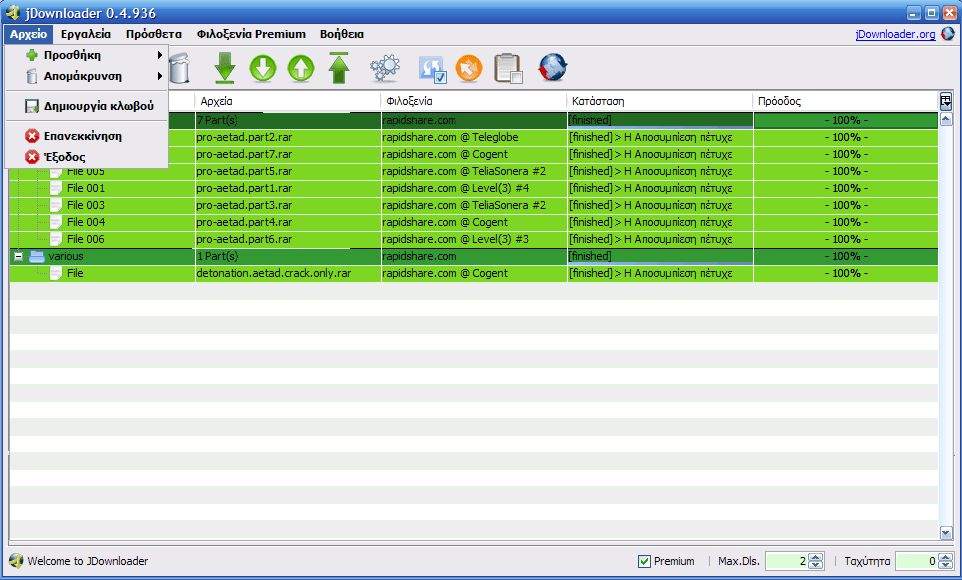Image resolution: width=962 pixels, height=580 pixels.
Task: Click the globe icon beside jDownloader.org link
Action: pyautogui.click(x=948, y=34)
